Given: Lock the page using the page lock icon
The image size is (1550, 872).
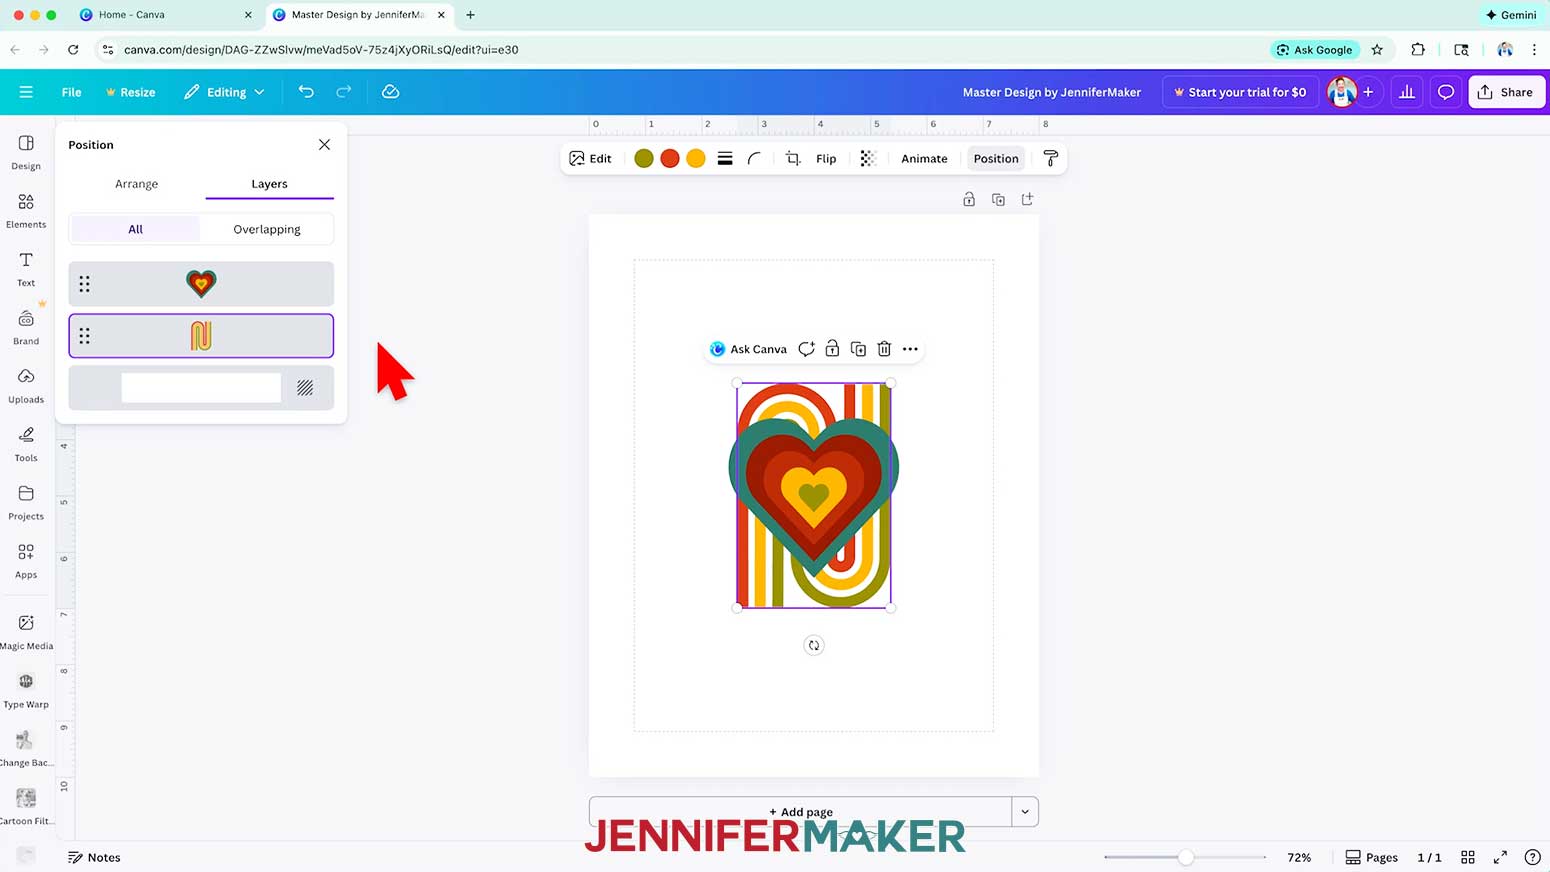Looking at the screenshot, I should (x=969, y=199).
